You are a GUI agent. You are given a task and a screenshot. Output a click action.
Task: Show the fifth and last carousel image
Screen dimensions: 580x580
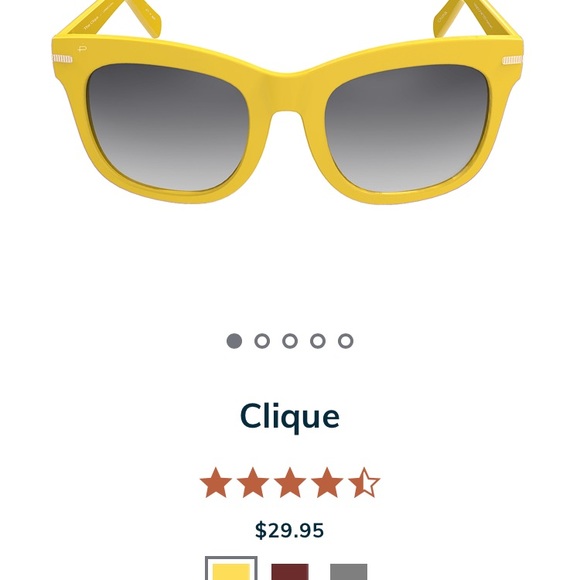[345, 341]
